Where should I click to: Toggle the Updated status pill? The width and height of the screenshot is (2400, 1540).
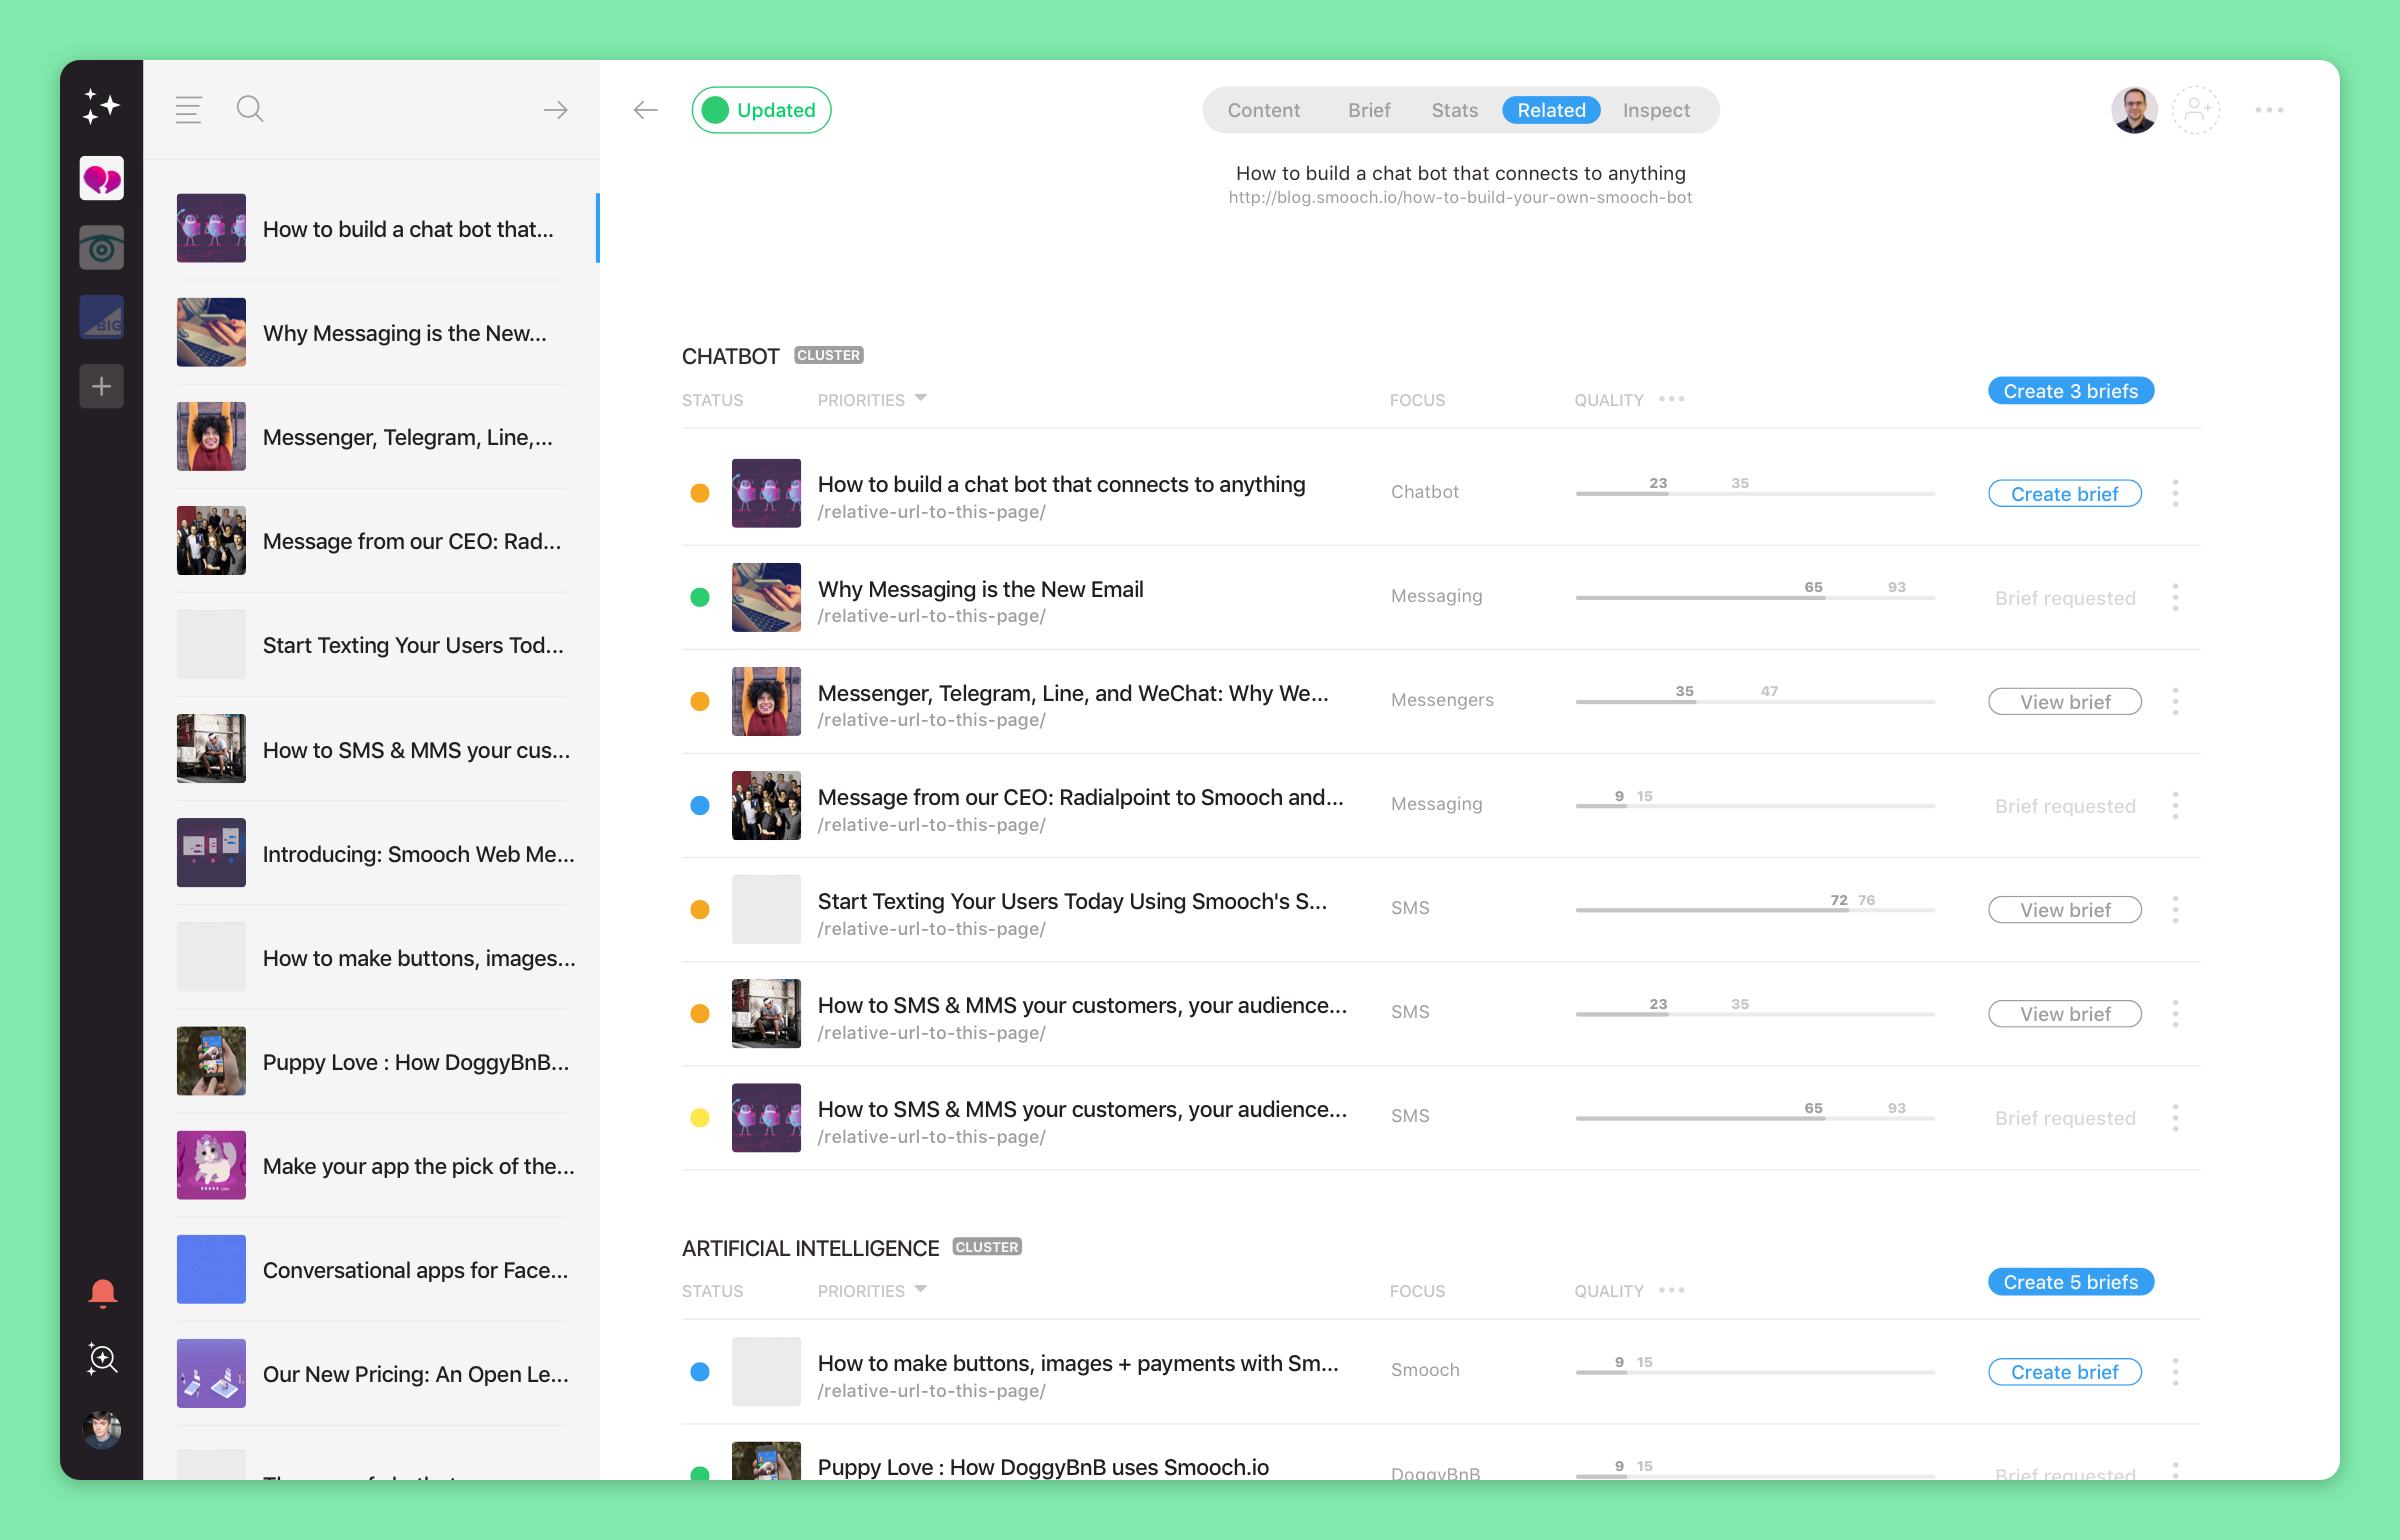coord(761,110)
